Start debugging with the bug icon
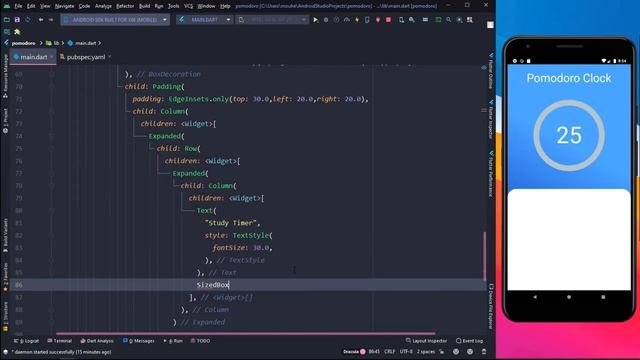Viewport: 640px width, 360px height. 326,20
